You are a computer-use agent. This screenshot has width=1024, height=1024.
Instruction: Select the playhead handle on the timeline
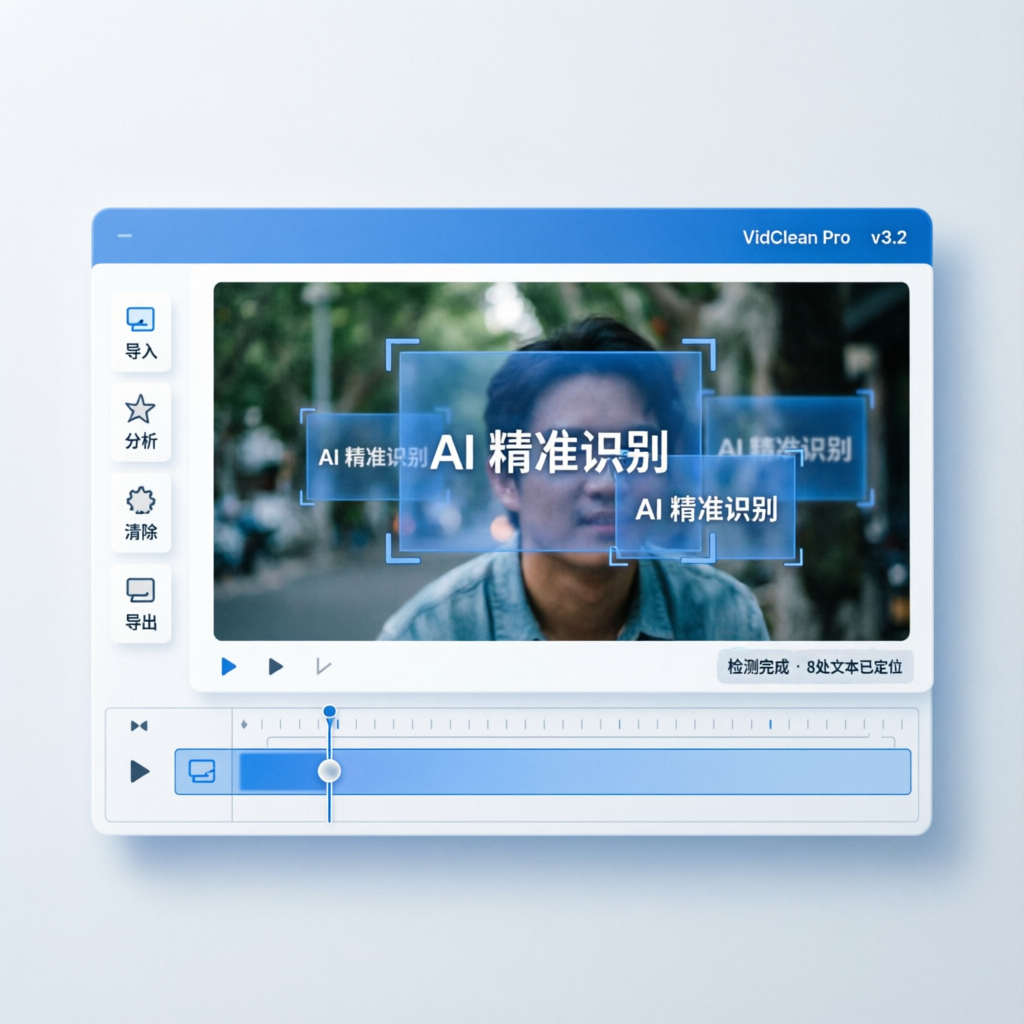click(328, 770)
